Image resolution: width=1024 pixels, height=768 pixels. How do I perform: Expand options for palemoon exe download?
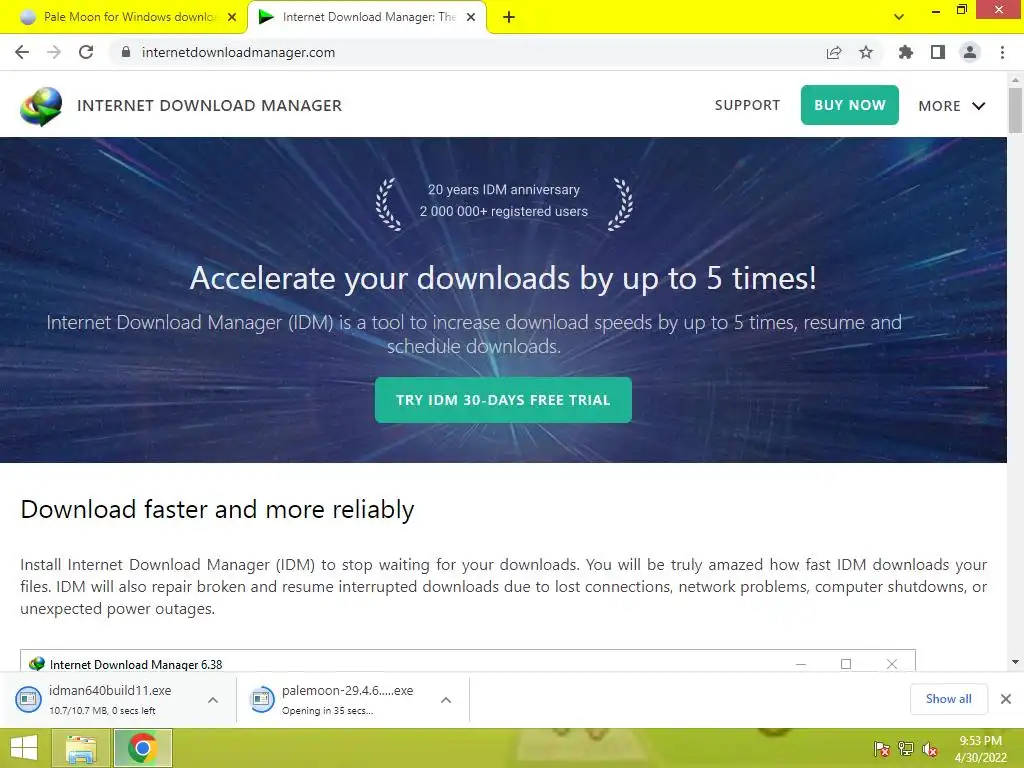pyautogui.click(x=446, y=700)
